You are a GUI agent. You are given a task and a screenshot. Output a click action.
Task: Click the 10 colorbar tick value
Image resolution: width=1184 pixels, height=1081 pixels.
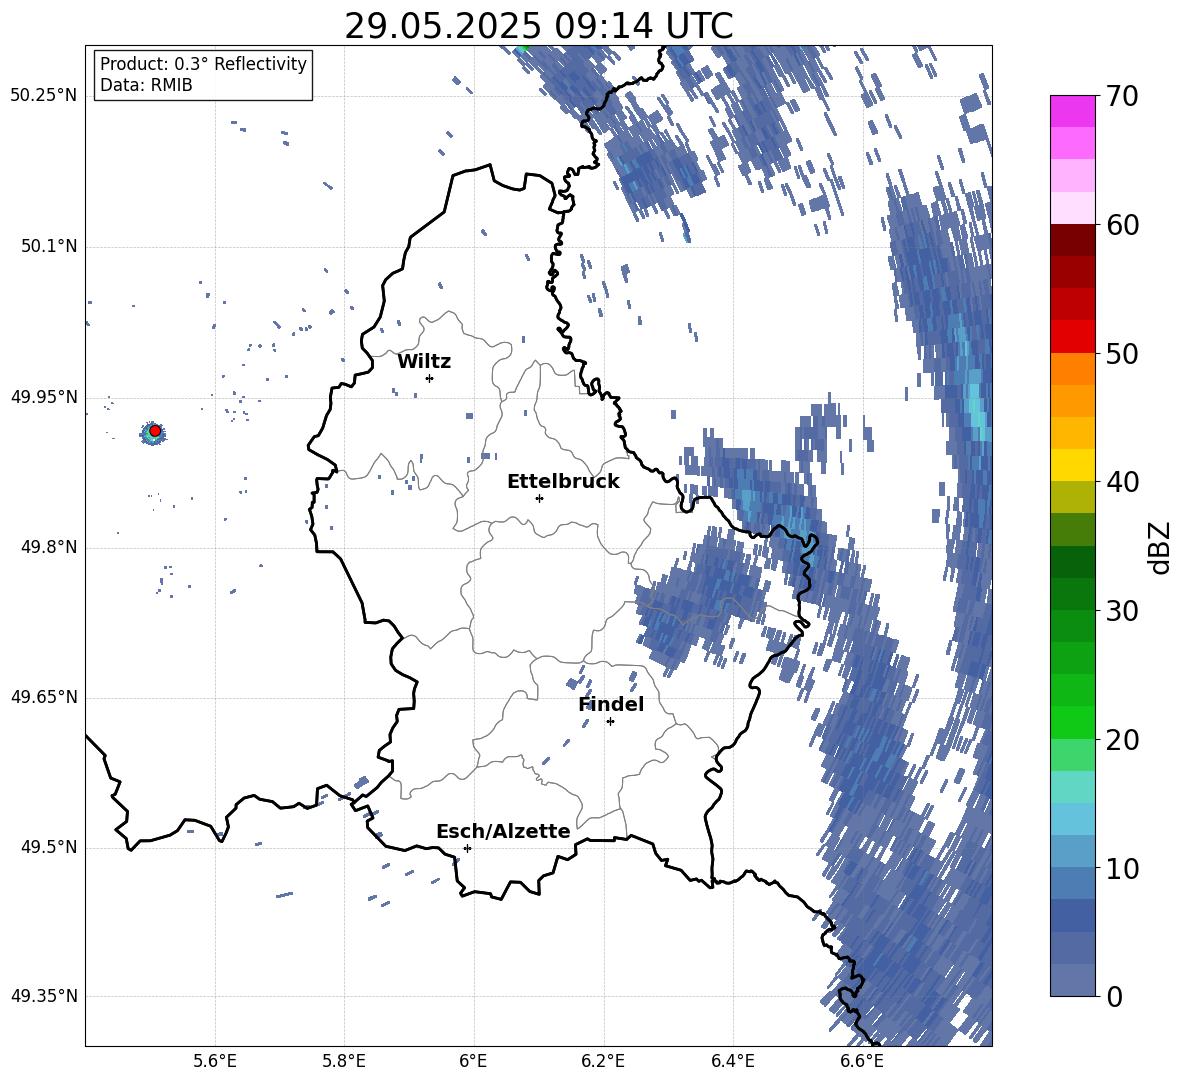point(1122,868)
